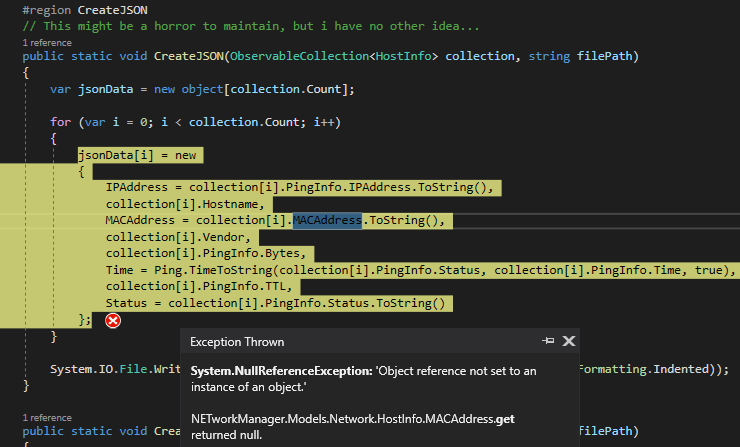The width and height of the screenshot is (740, 447).
Task: Click ObservableCollection type in signature
Action: pos(299,56)
